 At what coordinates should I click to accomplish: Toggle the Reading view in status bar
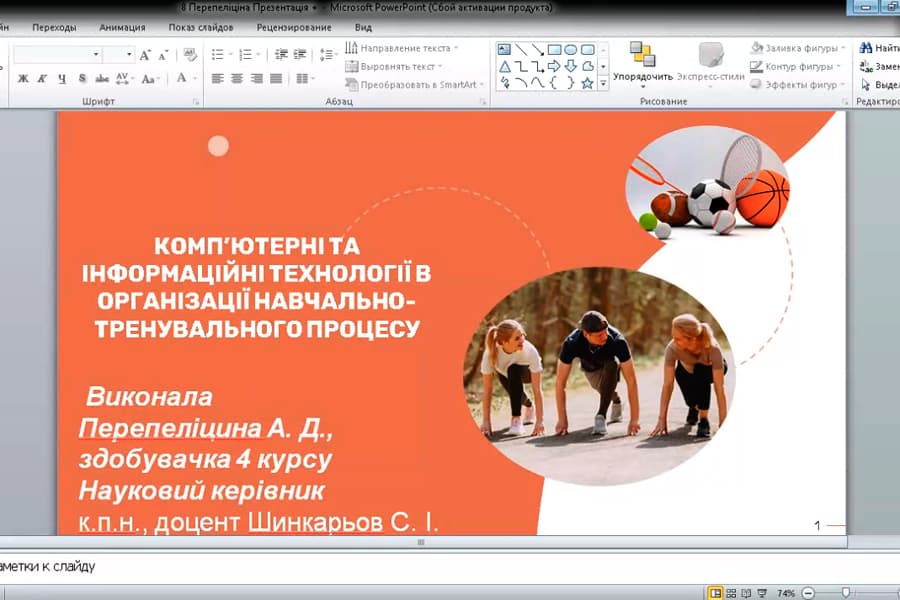[745, 592]
